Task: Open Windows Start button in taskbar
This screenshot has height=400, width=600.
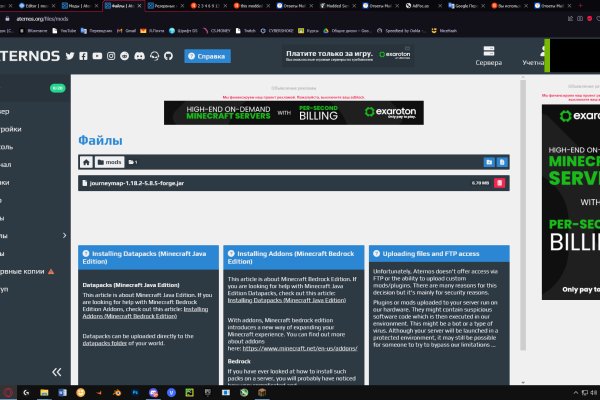Action: [x=8, y=392]
